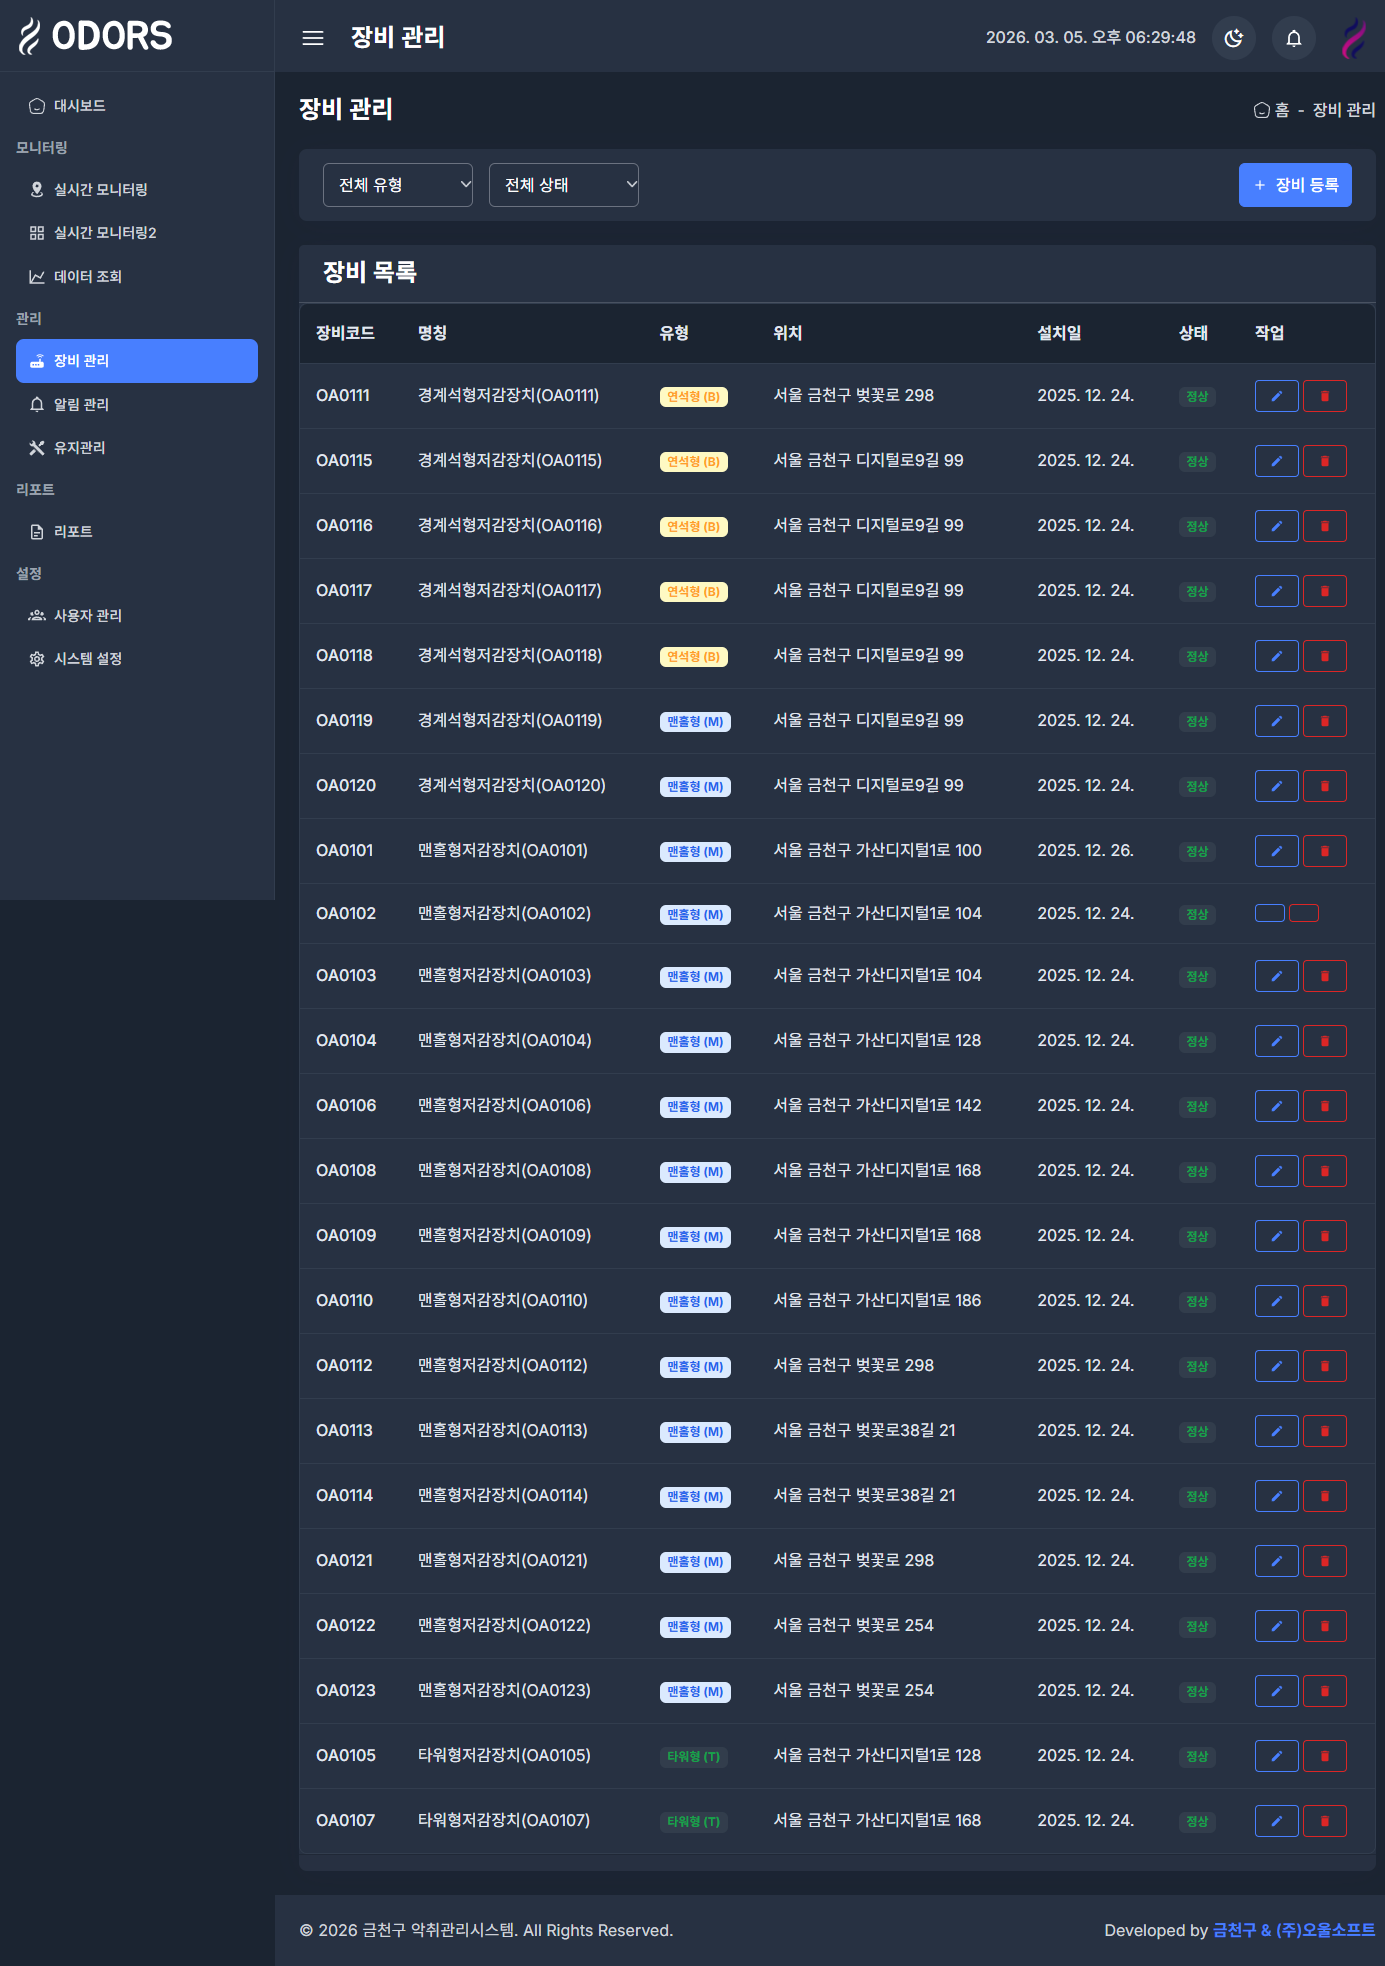Toggle dark mode with the moon icon

pyautogui.click(x=1233, y=38)
